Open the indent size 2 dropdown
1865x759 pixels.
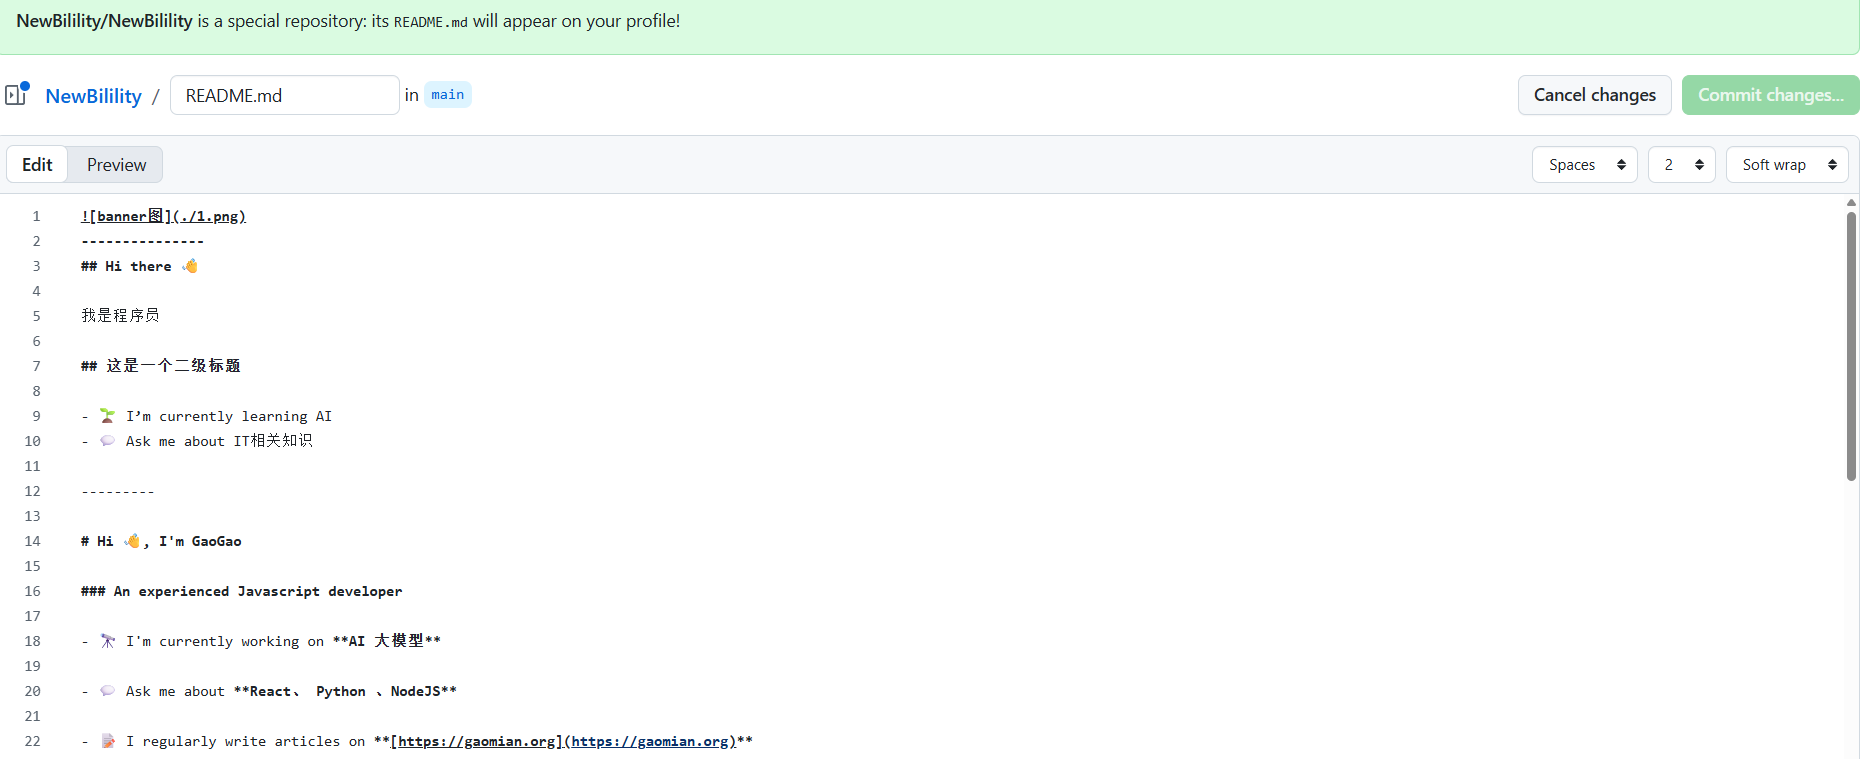pyautogui.click(x=1681, y=165)
